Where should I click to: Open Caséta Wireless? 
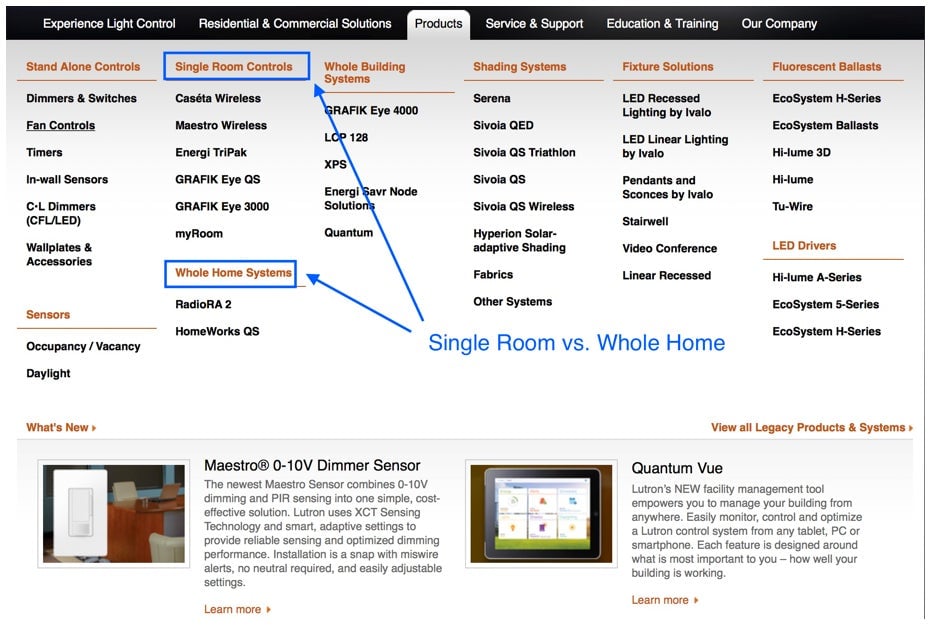tap(218, 99)
